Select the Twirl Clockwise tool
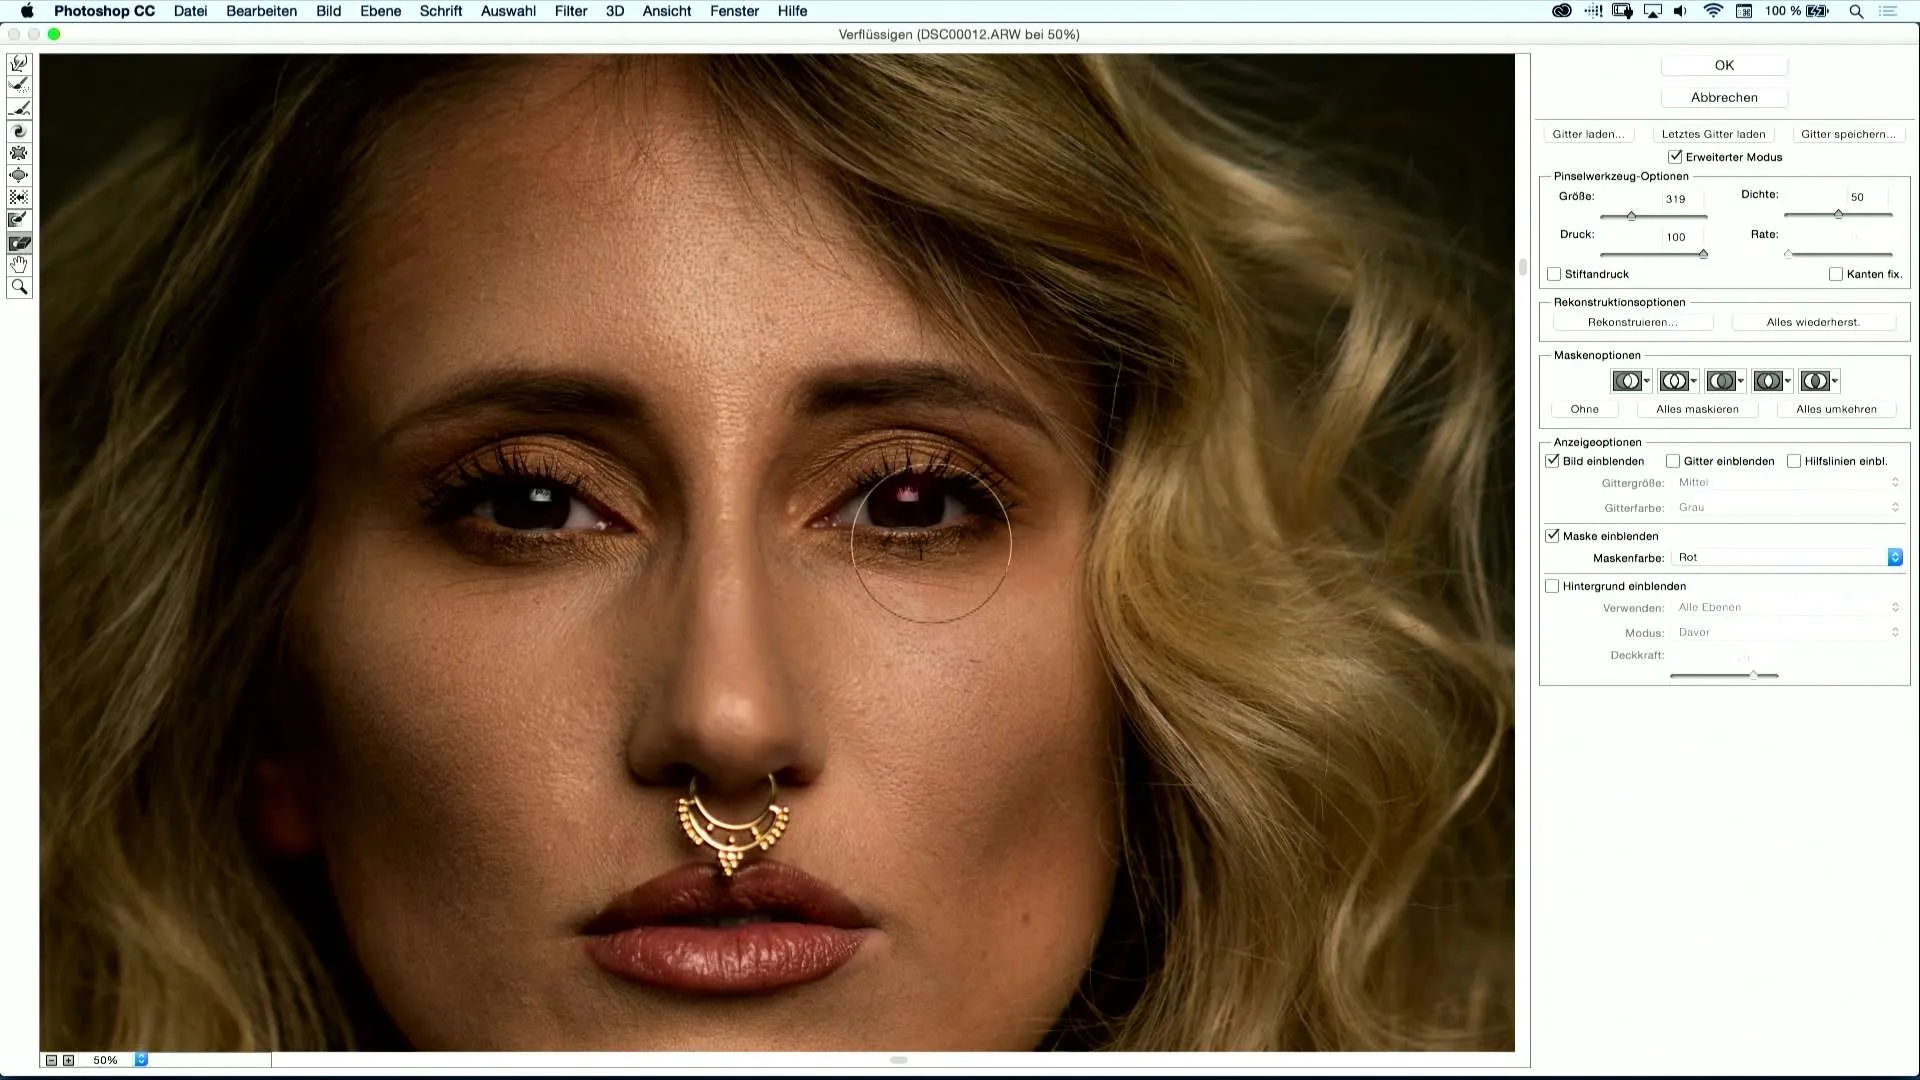 tap(19, 131)
